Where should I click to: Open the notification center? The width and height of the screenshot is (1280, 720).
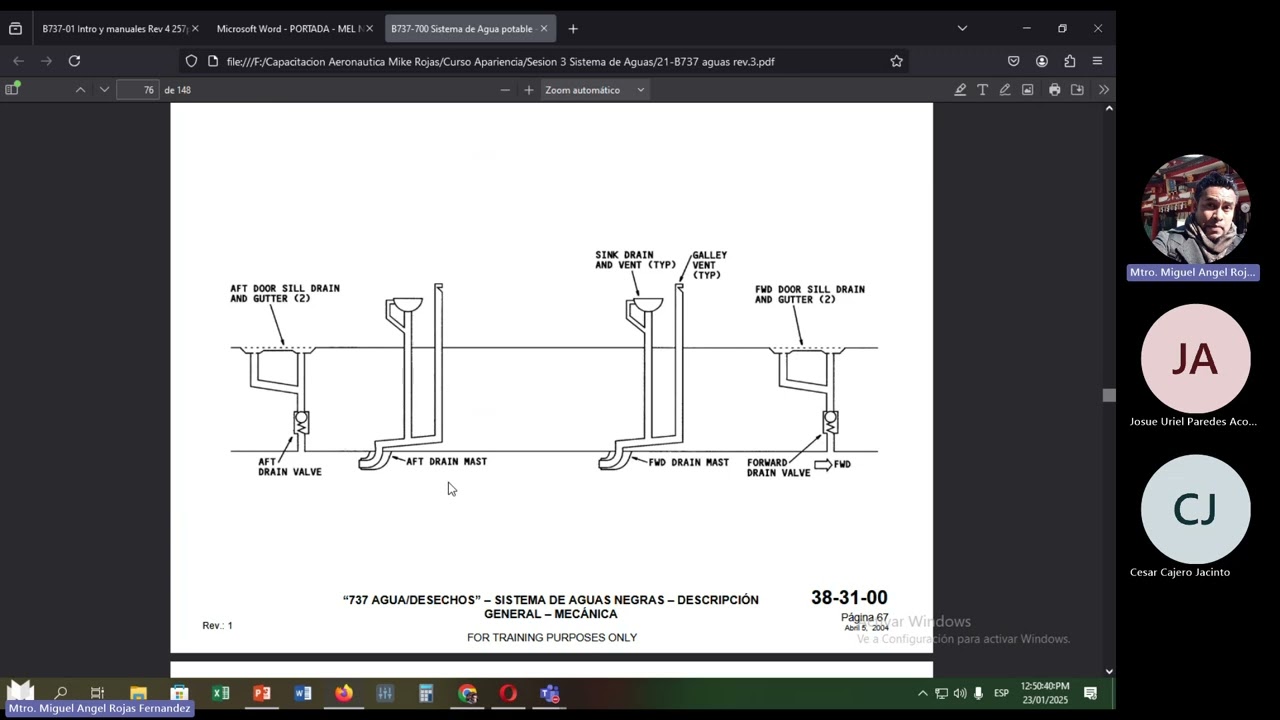point(1091,693)
